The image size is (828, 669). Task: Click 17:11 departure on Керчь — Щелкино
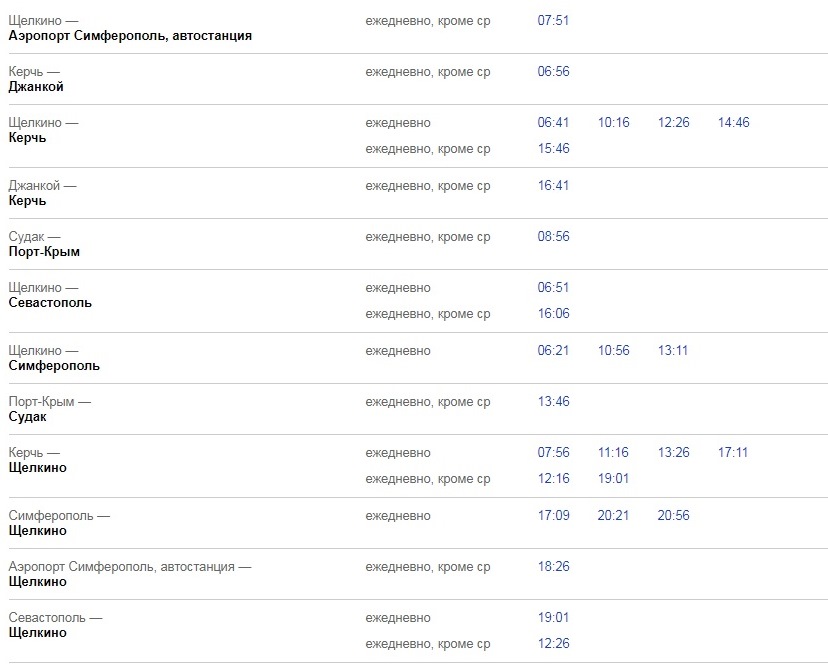click(x=733, y=453)
